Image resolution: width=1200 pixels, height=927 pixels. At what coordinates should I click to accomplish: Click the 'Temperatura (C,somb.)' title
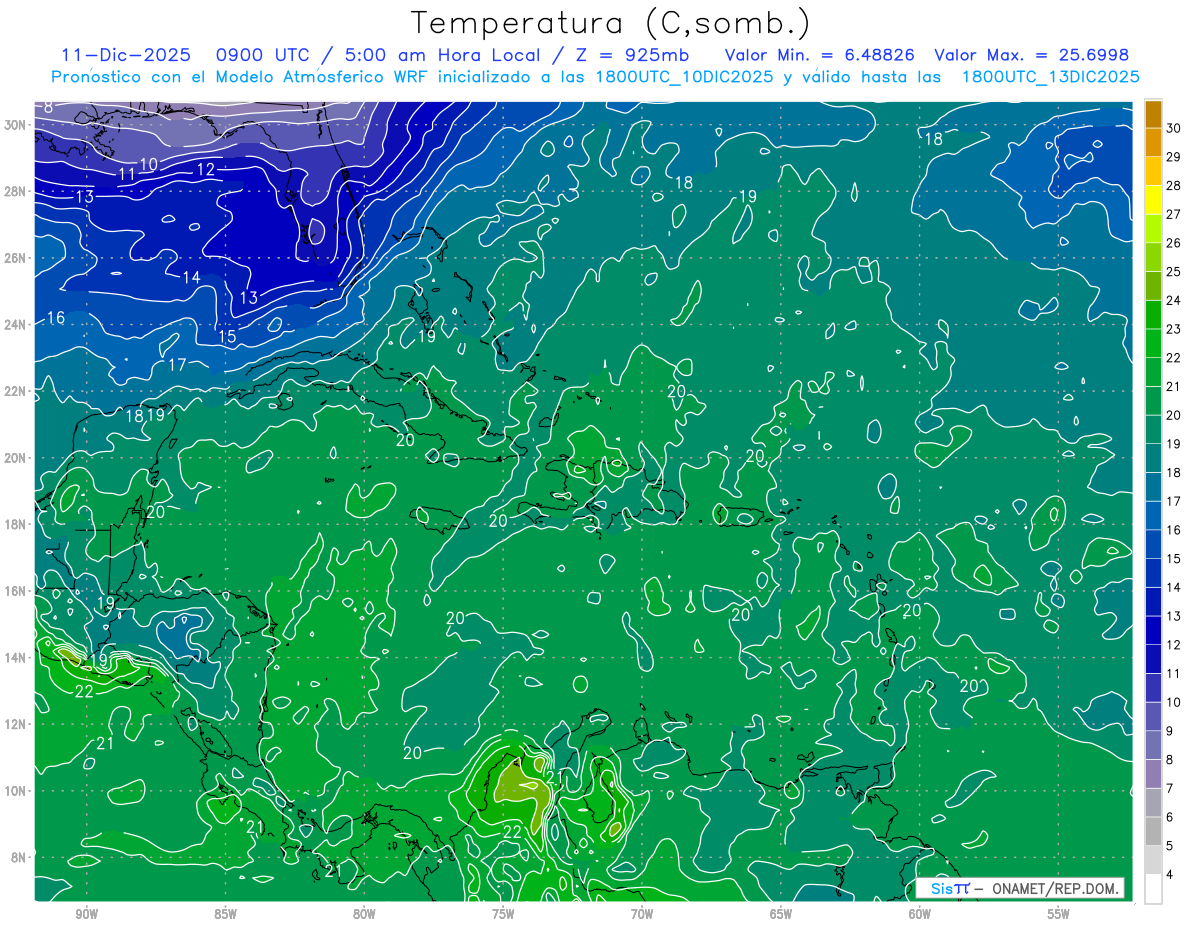pos(611,23)
